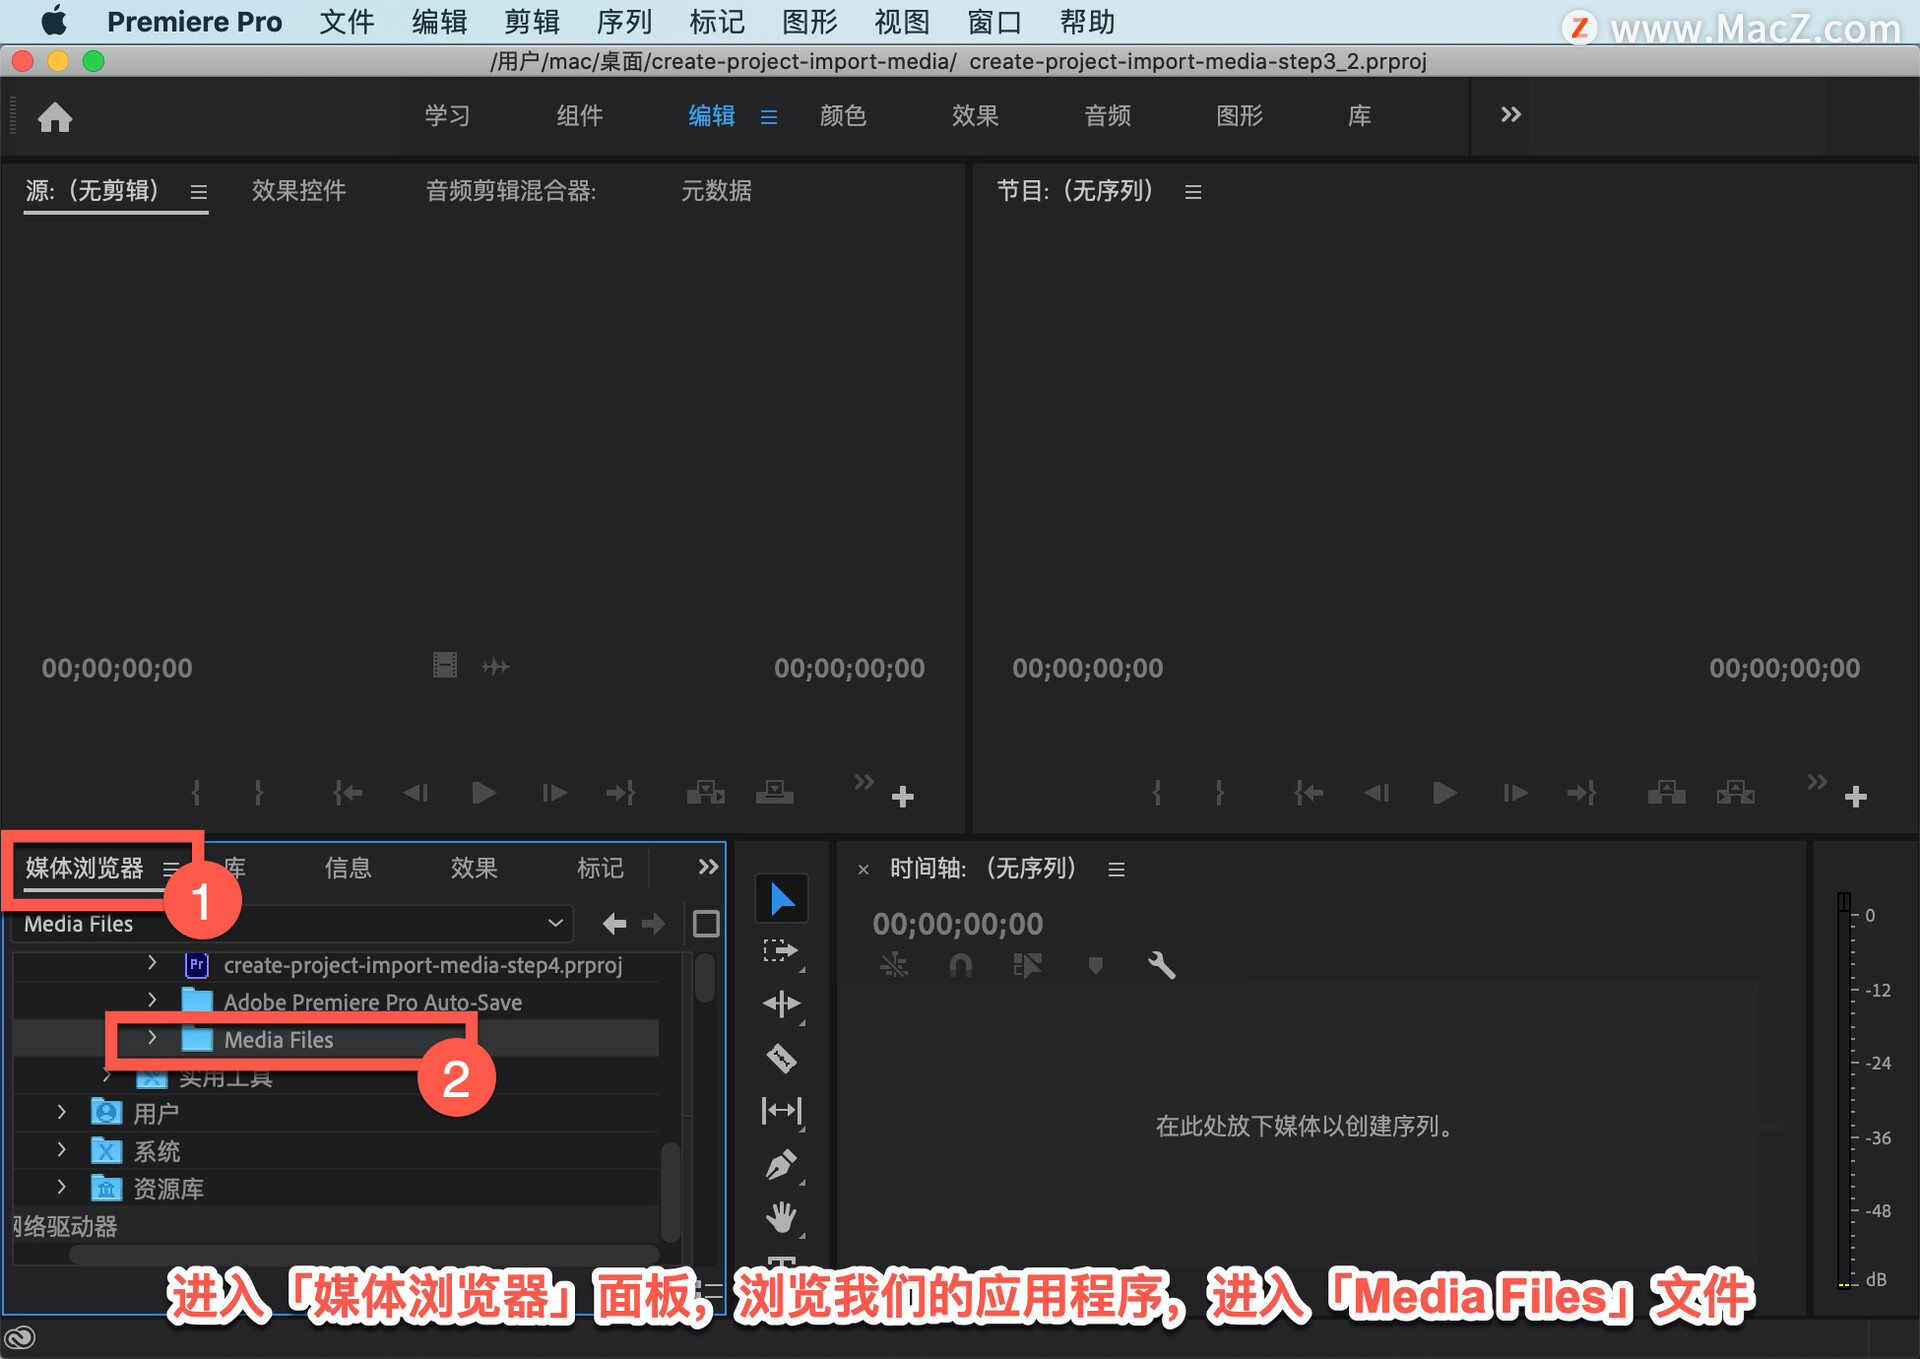
Task: Open timeline display settings wrench
Action: (x=1161, y=965)
